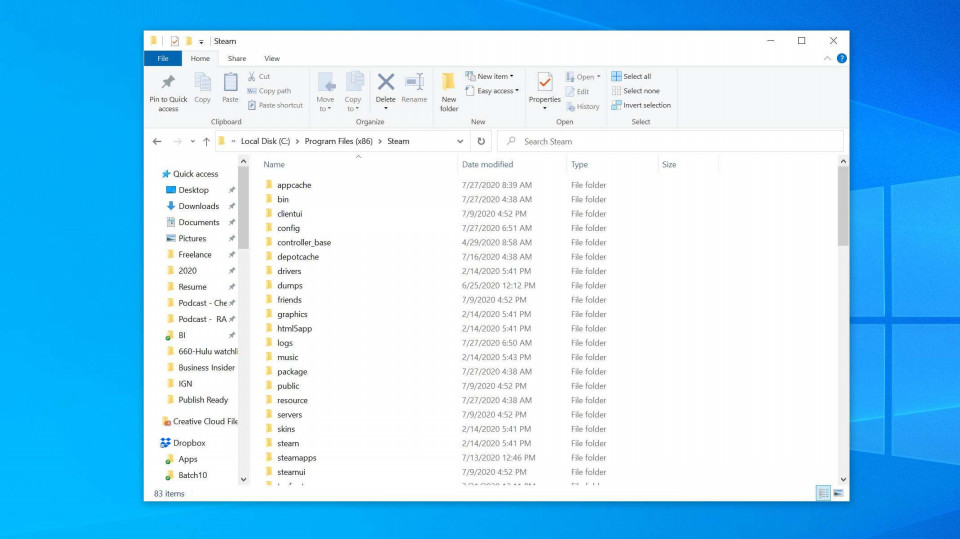The height and width of the screenshot is (539, 960).
Task: Click Program Files (x86) breadcrumb
Action: tap(339, 141)
